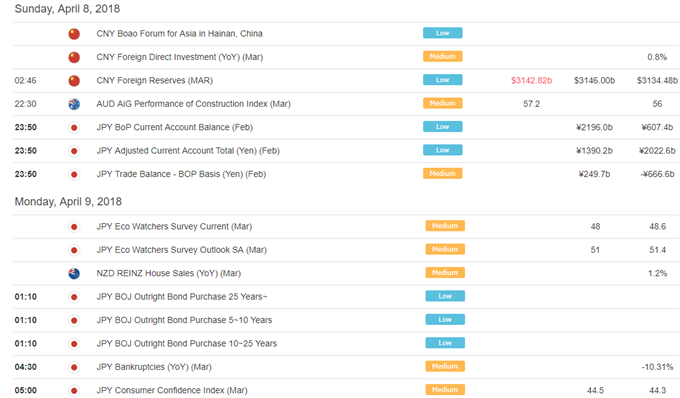Click Japan flag beside Bond Purchase 25 Years~

coord(74,297)
